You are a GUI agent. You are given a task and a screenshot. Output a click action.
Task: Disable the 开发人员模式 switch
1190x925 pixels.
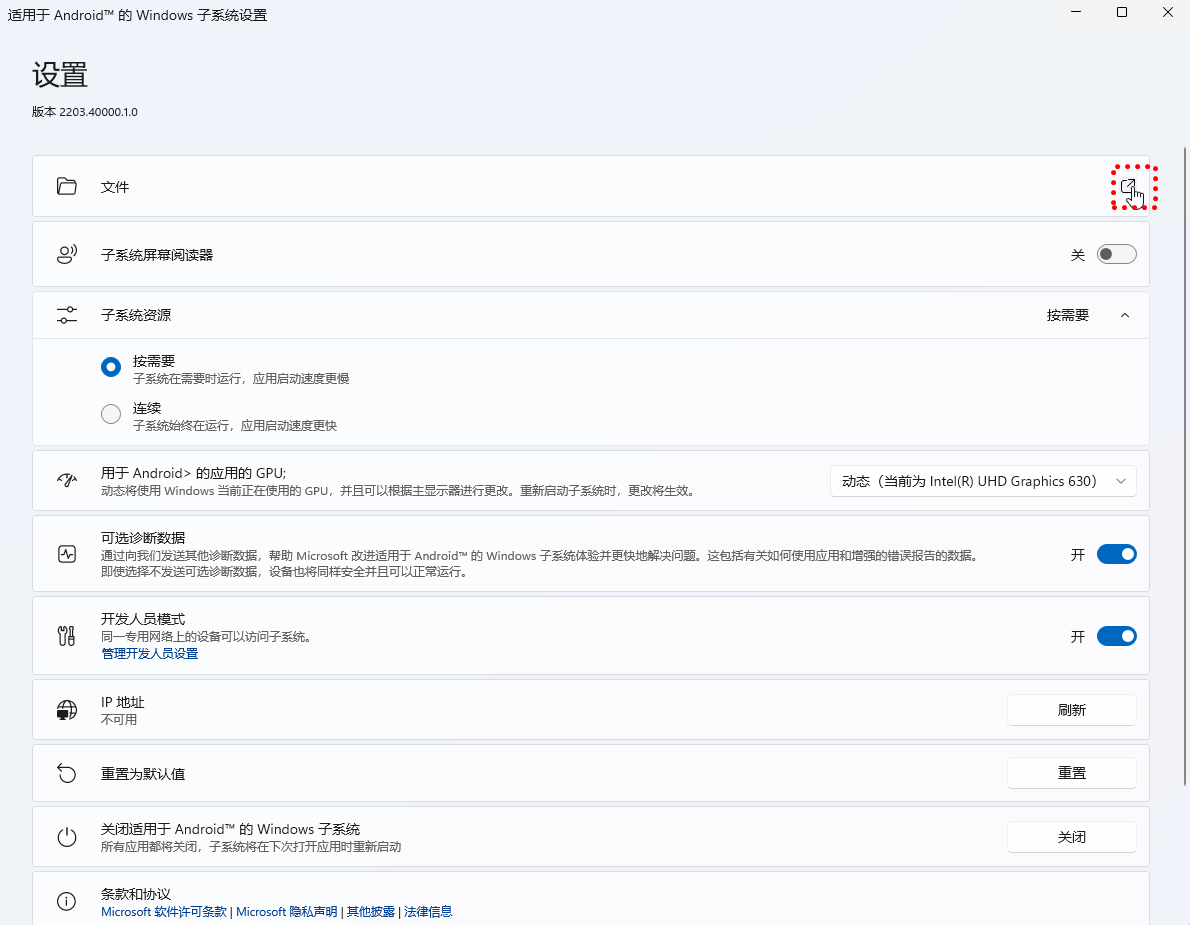pyautogui.click(x=1116, y=636)
